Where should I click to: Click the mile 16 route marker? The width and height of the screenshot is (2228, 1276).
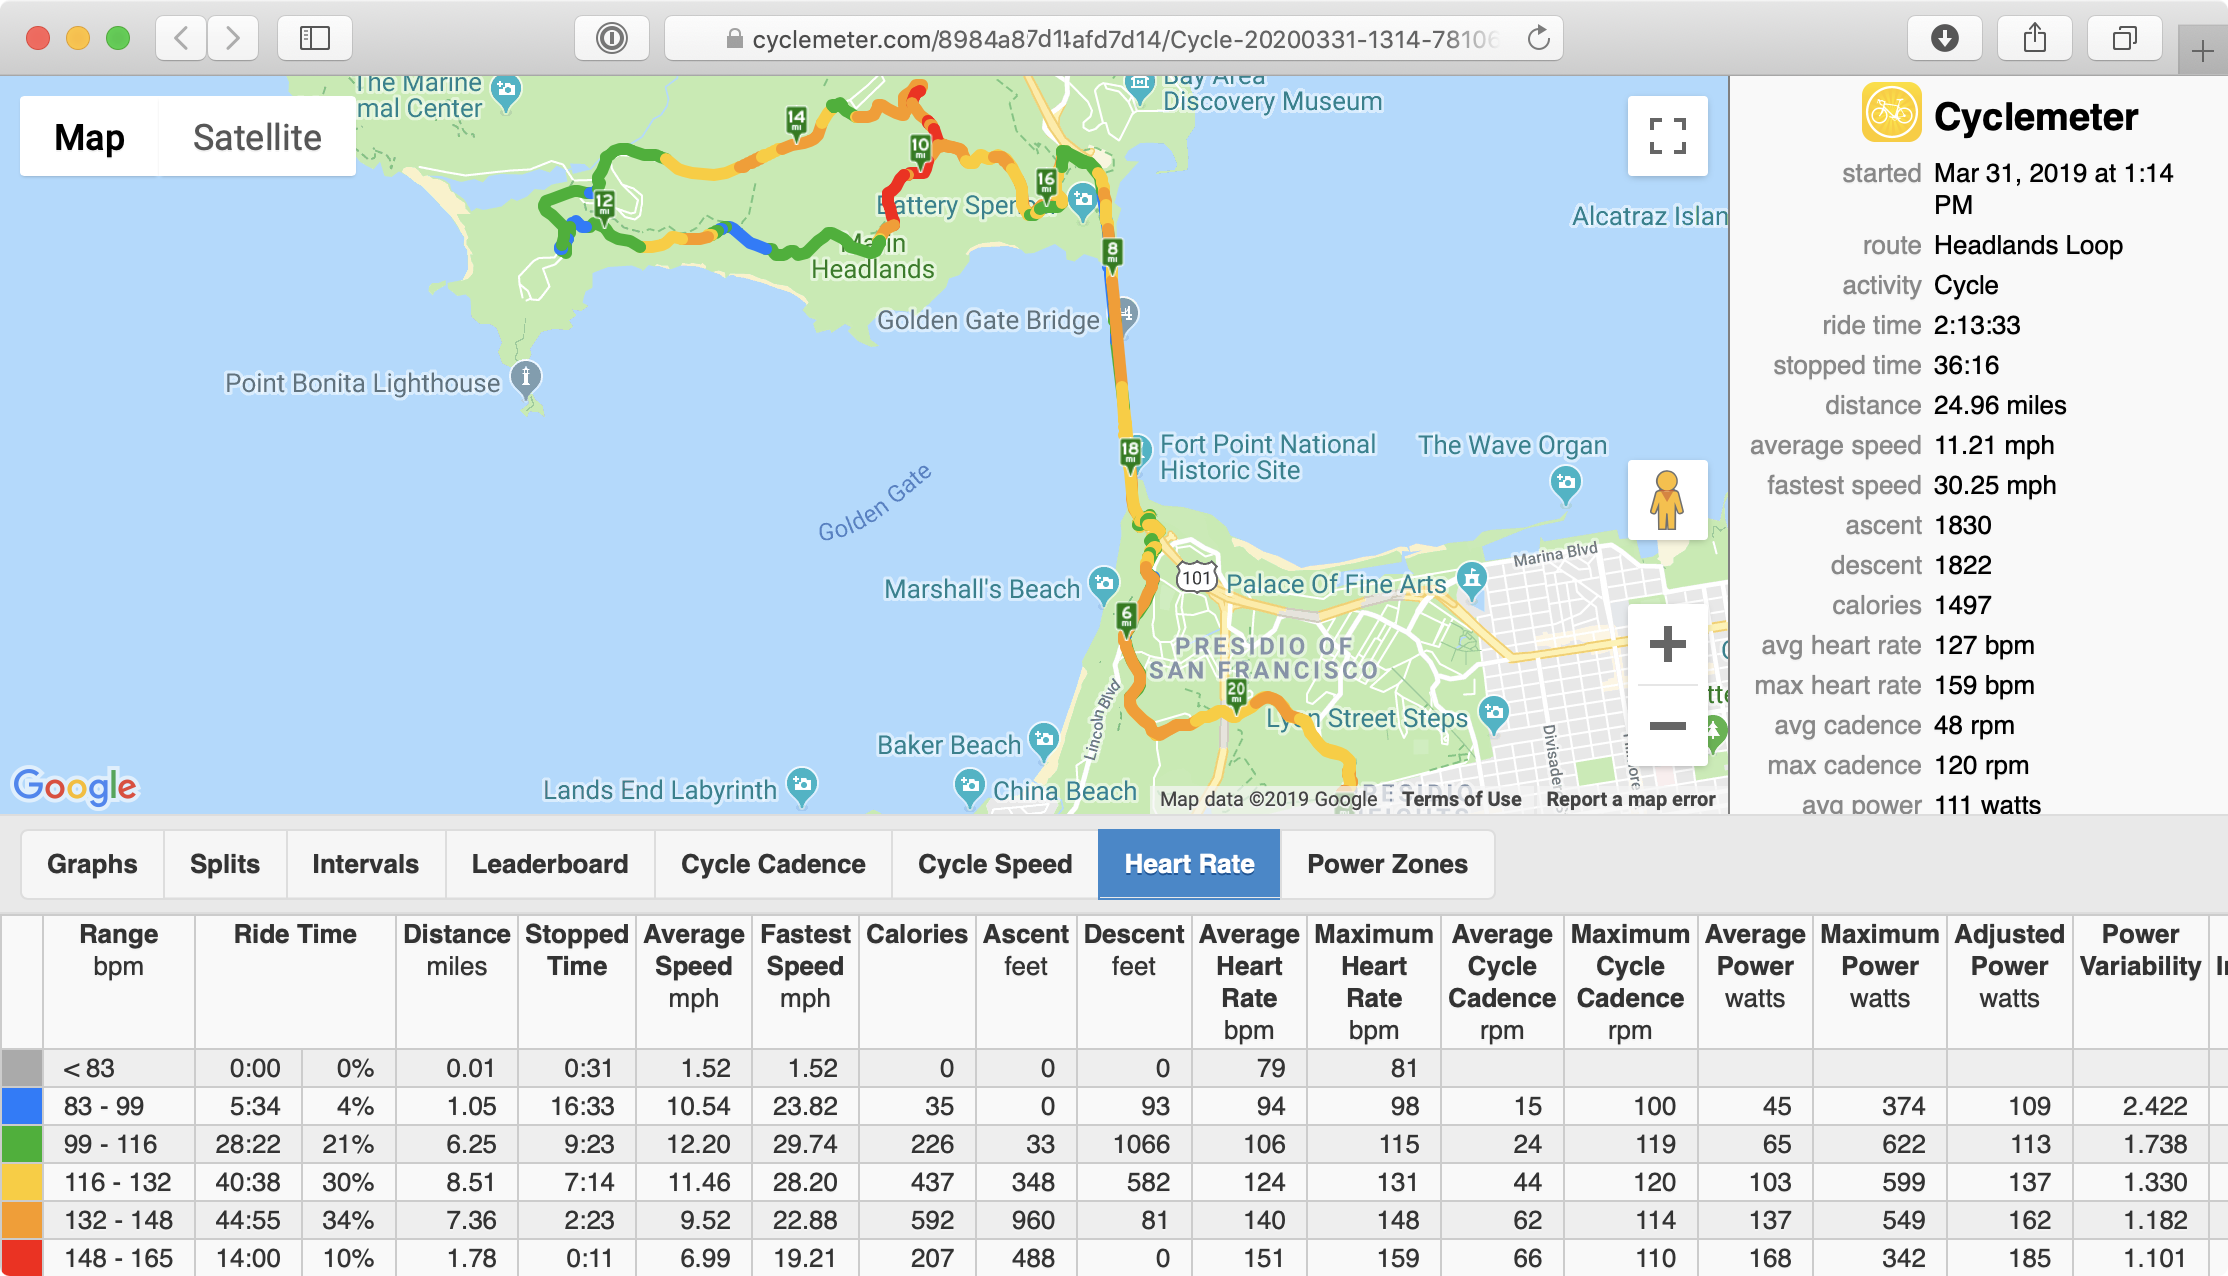(1046, 184)
